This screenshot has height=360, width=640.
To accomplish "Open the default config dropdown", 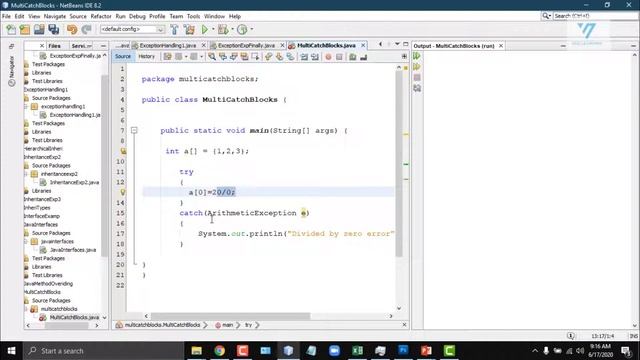I will [x=132, y=29].
